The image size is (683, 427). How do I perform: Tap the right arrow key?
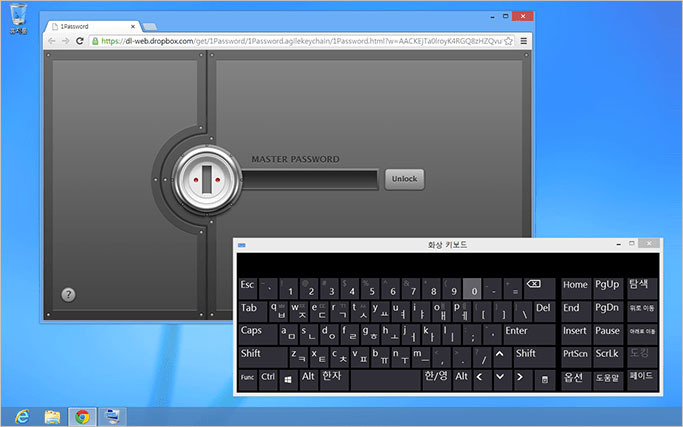523,380
